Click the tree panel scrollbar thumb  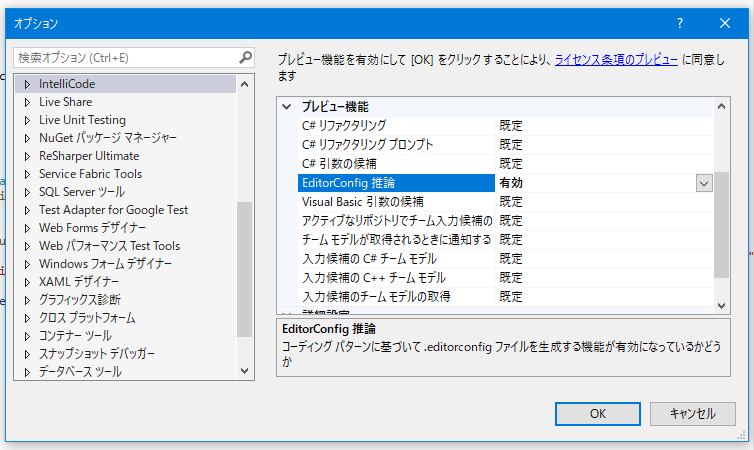pos(244,269)
